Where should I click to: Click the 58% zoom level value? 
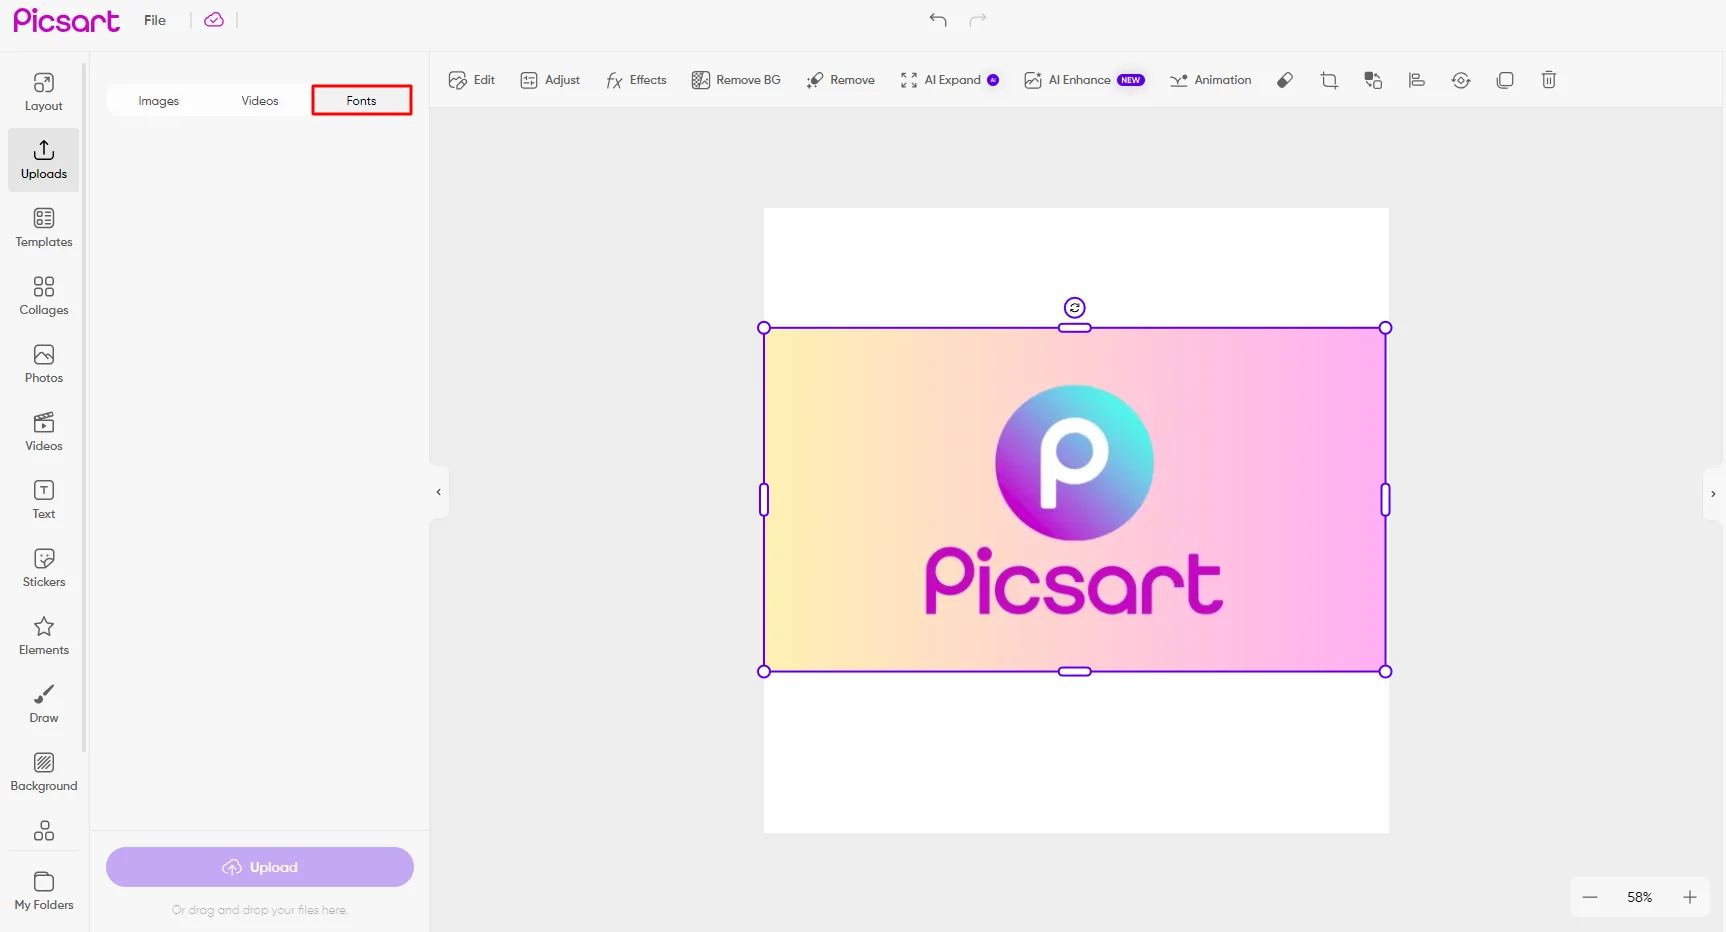(1640, 897)
